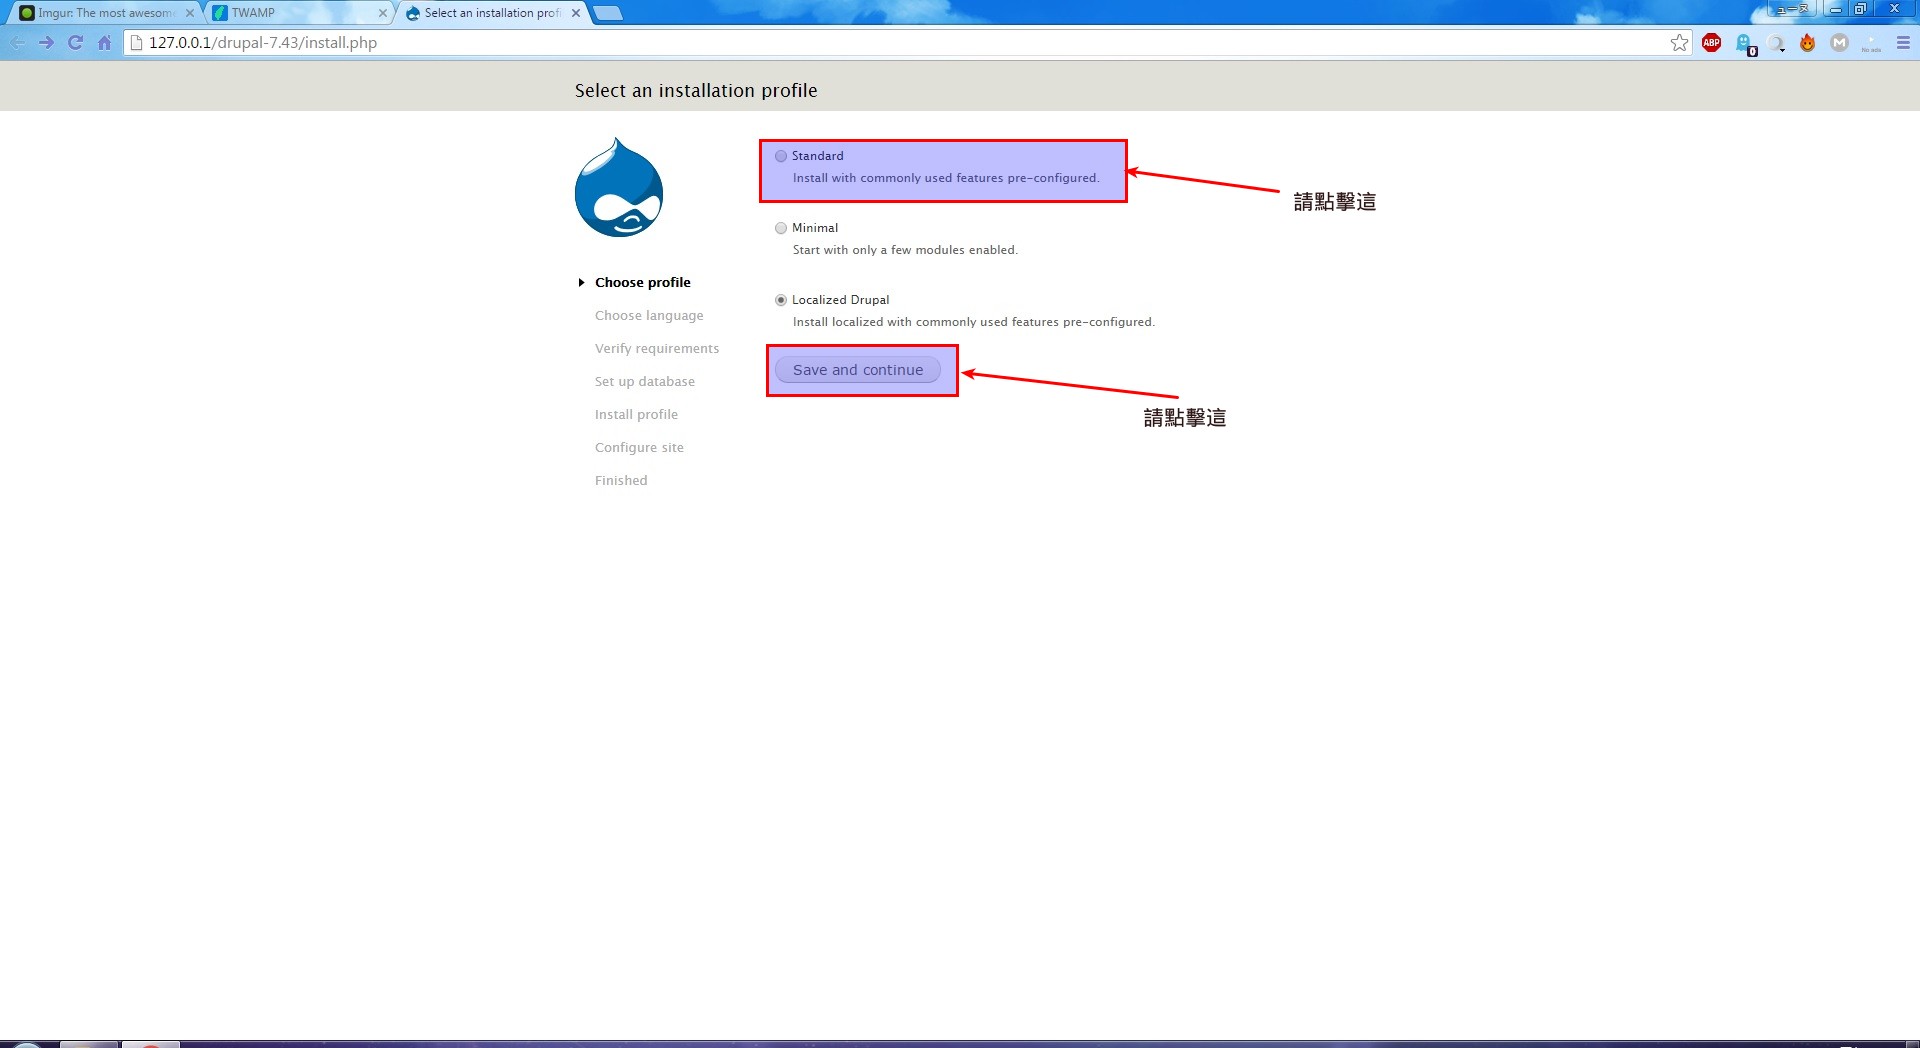Click the Select an installation profile heading
The width and height of the screenshot is (1920, 1048).
(696, 90)
